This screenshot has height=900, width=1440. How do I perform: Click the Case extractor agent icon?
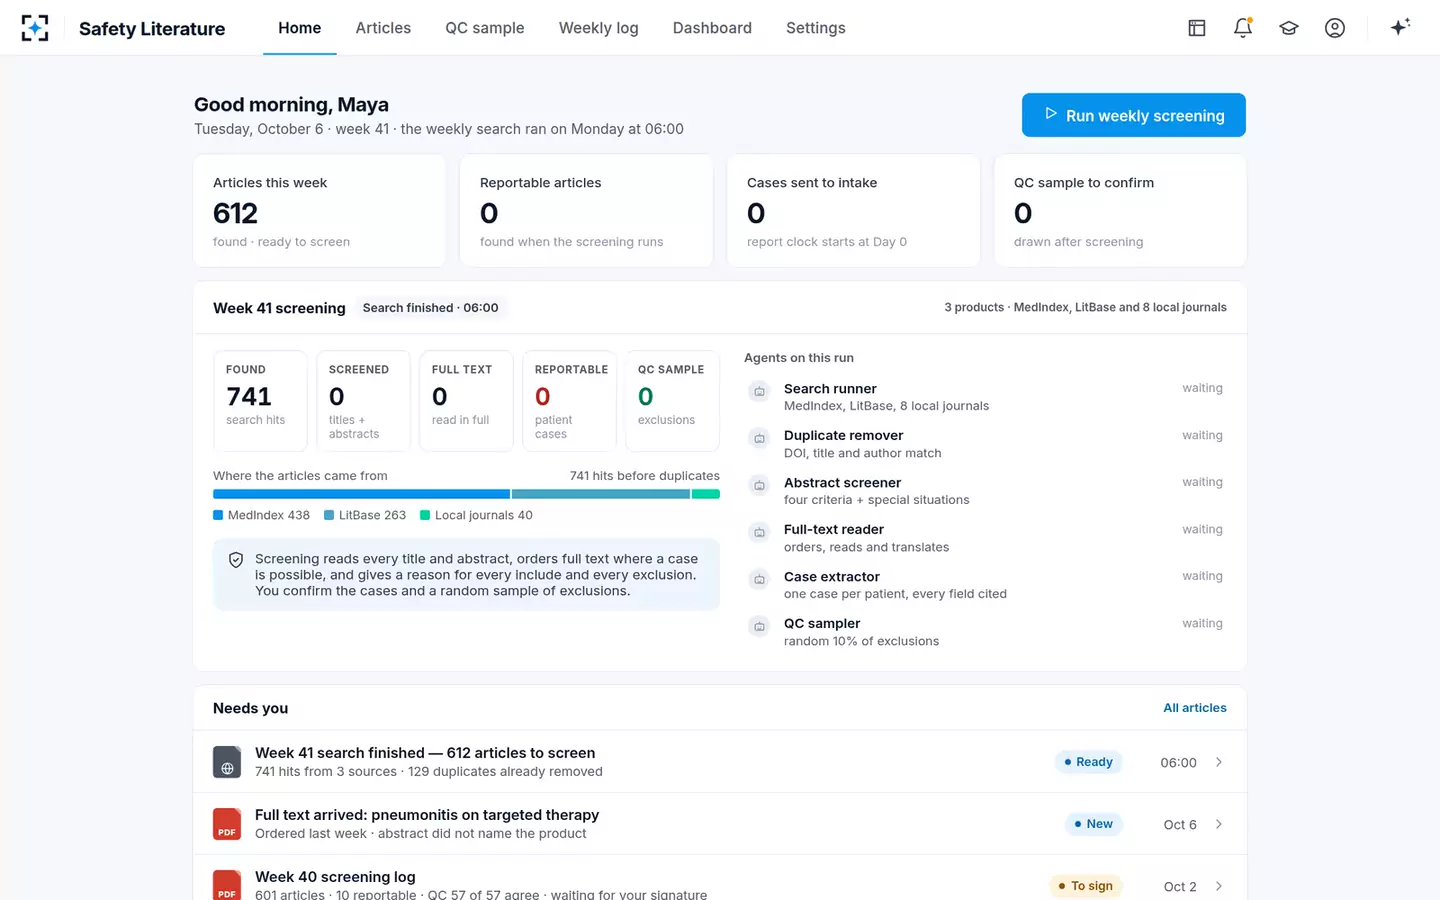click(760, 579)
